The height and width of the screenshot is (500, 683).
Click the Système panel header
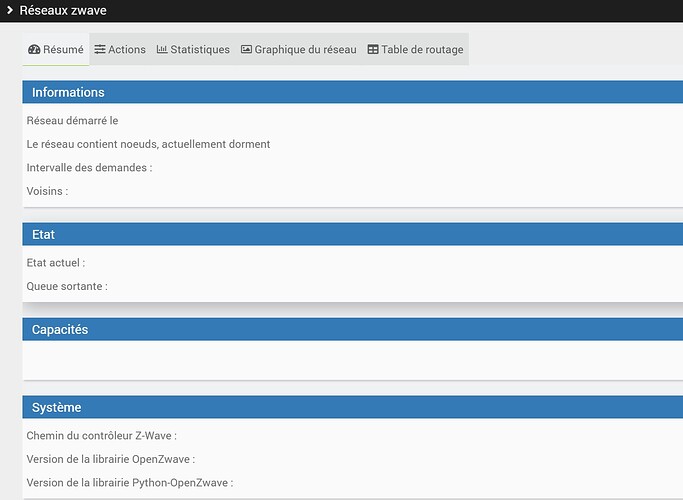pos(353,407)
